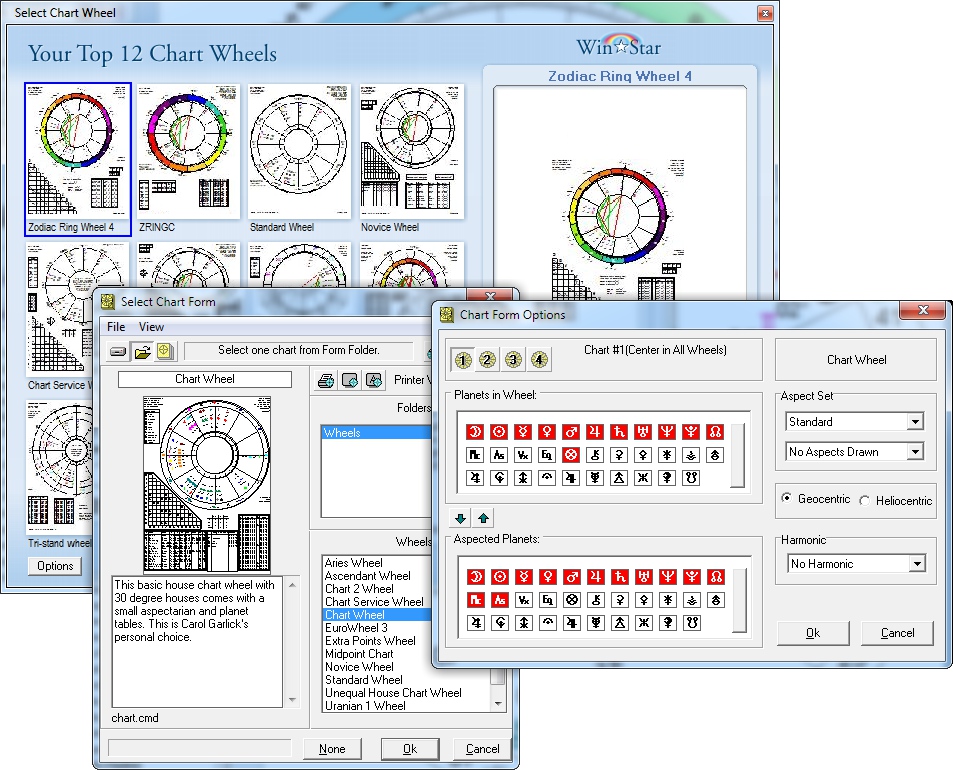Select chart number 3 button
This screenshot has width=953, height=770.
tap(513, 360)
